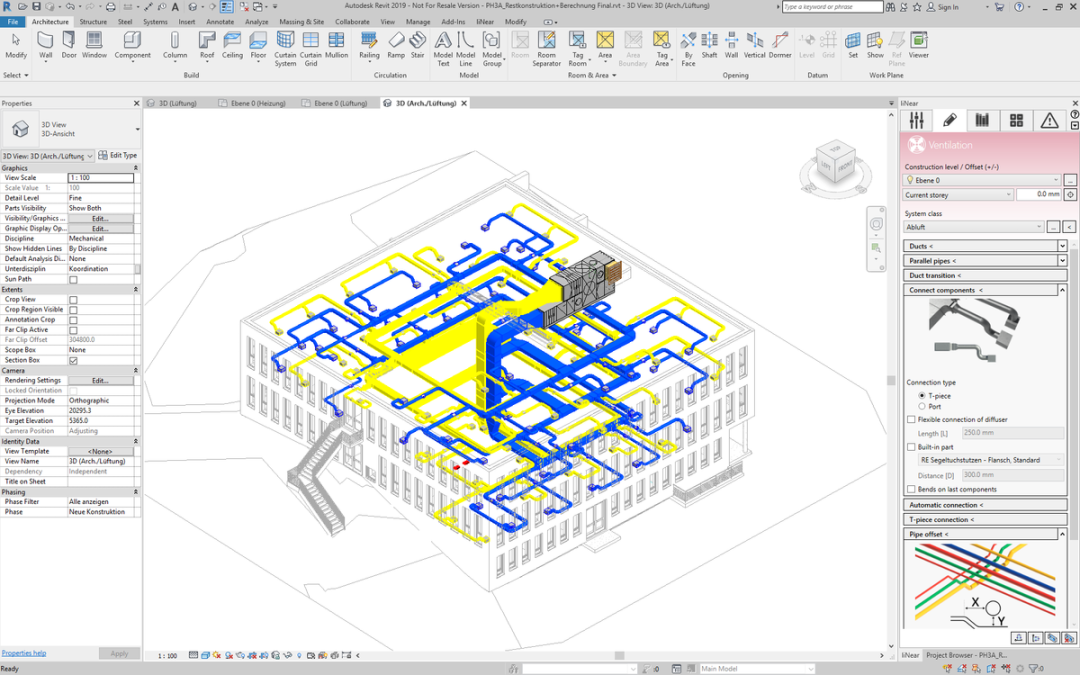
Task: Click the Edit Type button
Action: point(118,156)
